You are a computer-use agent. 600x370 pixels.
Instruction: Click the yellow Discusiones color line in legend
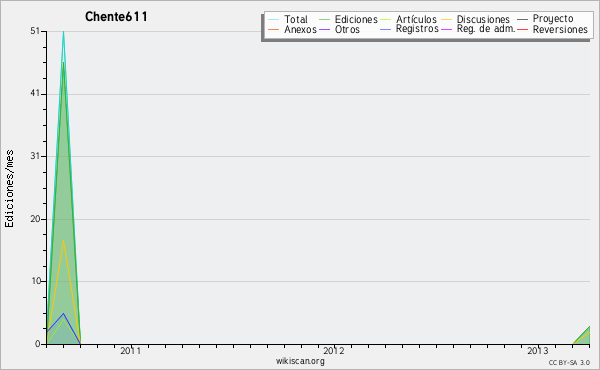(447, 19)
